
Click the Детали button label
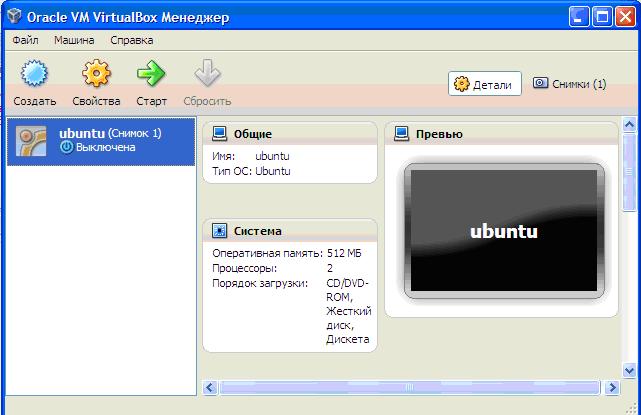[x=492, y=85]
